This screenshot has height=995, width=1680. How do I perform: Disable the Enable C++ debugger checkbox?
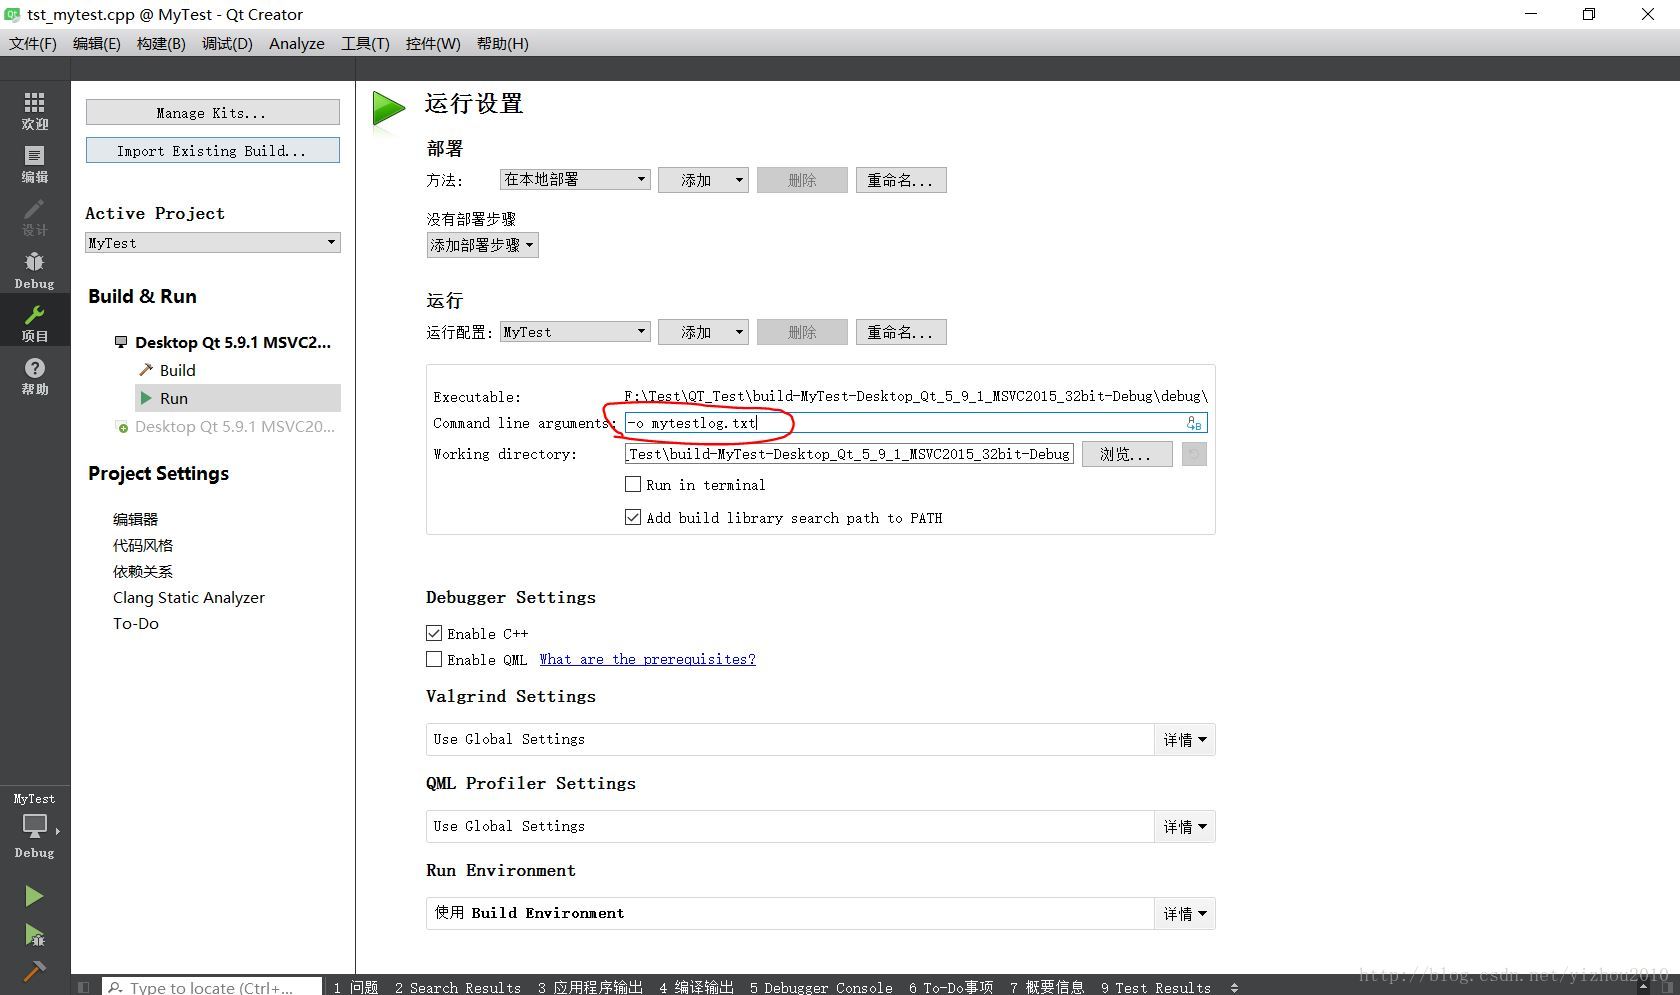[434, 633]
